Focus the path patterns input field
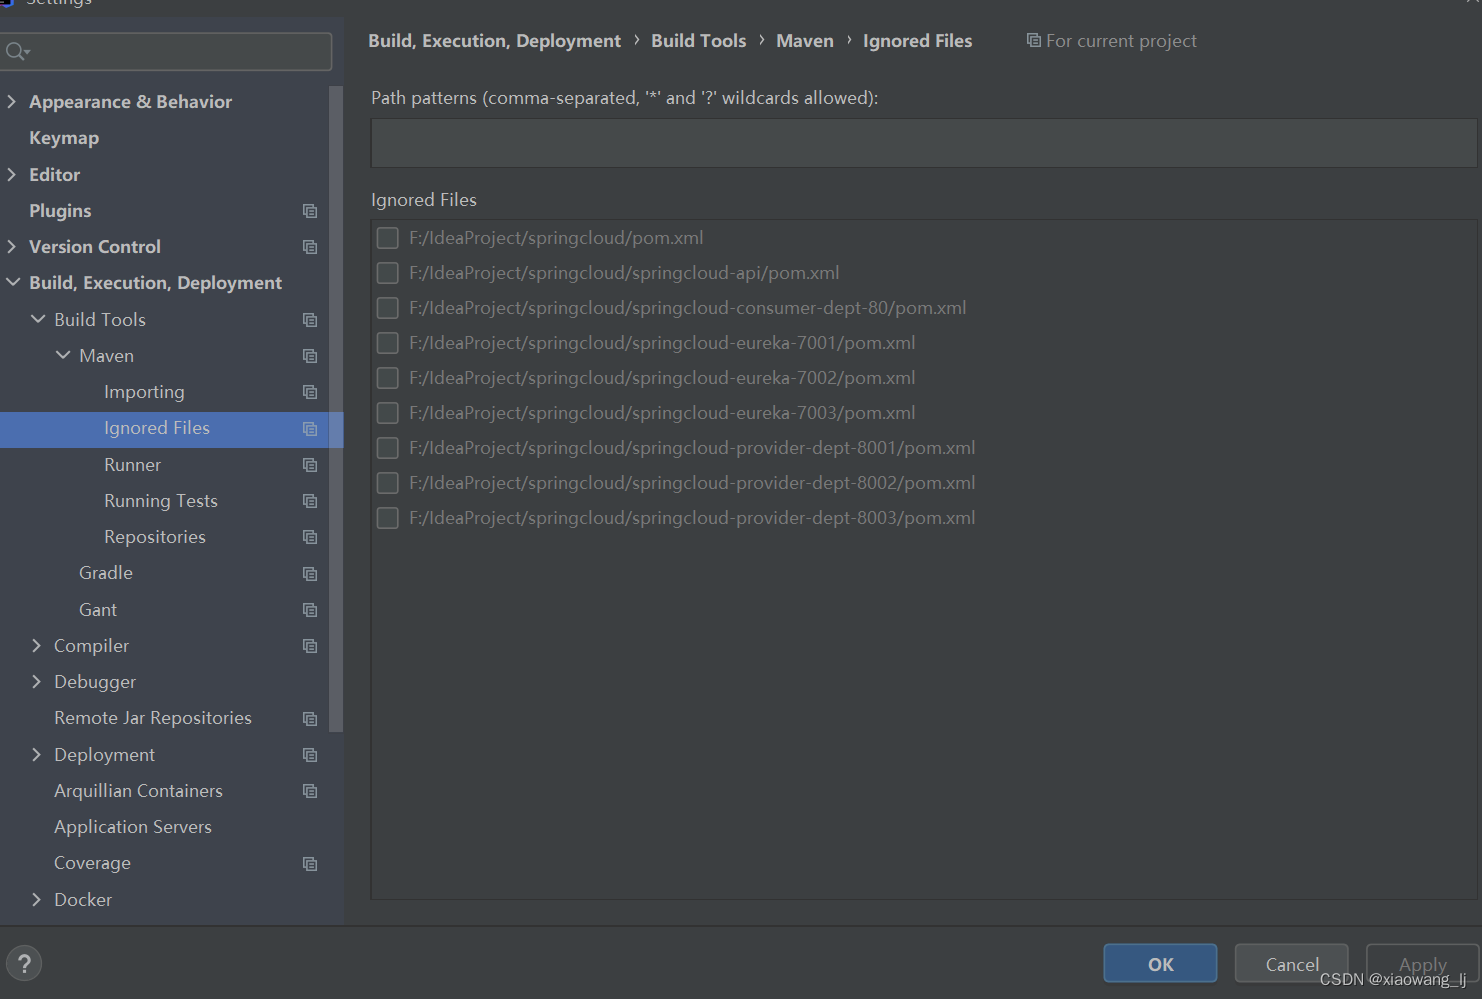 (x=922, y=143)
